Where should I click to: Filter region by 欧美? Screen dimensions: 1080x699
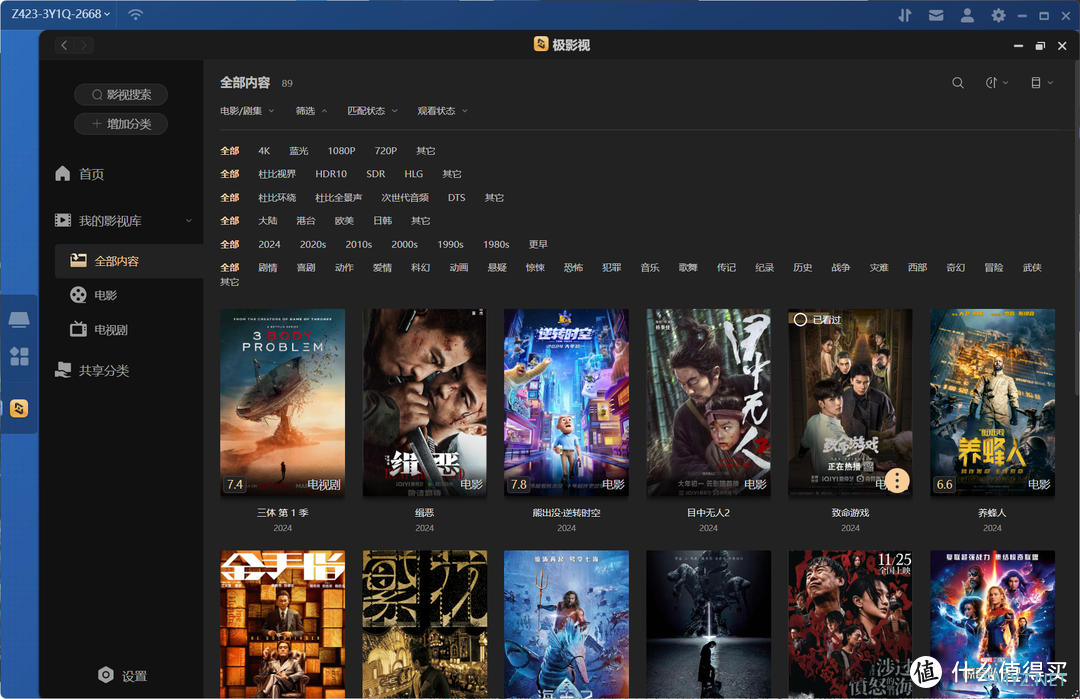pos(344,221)
